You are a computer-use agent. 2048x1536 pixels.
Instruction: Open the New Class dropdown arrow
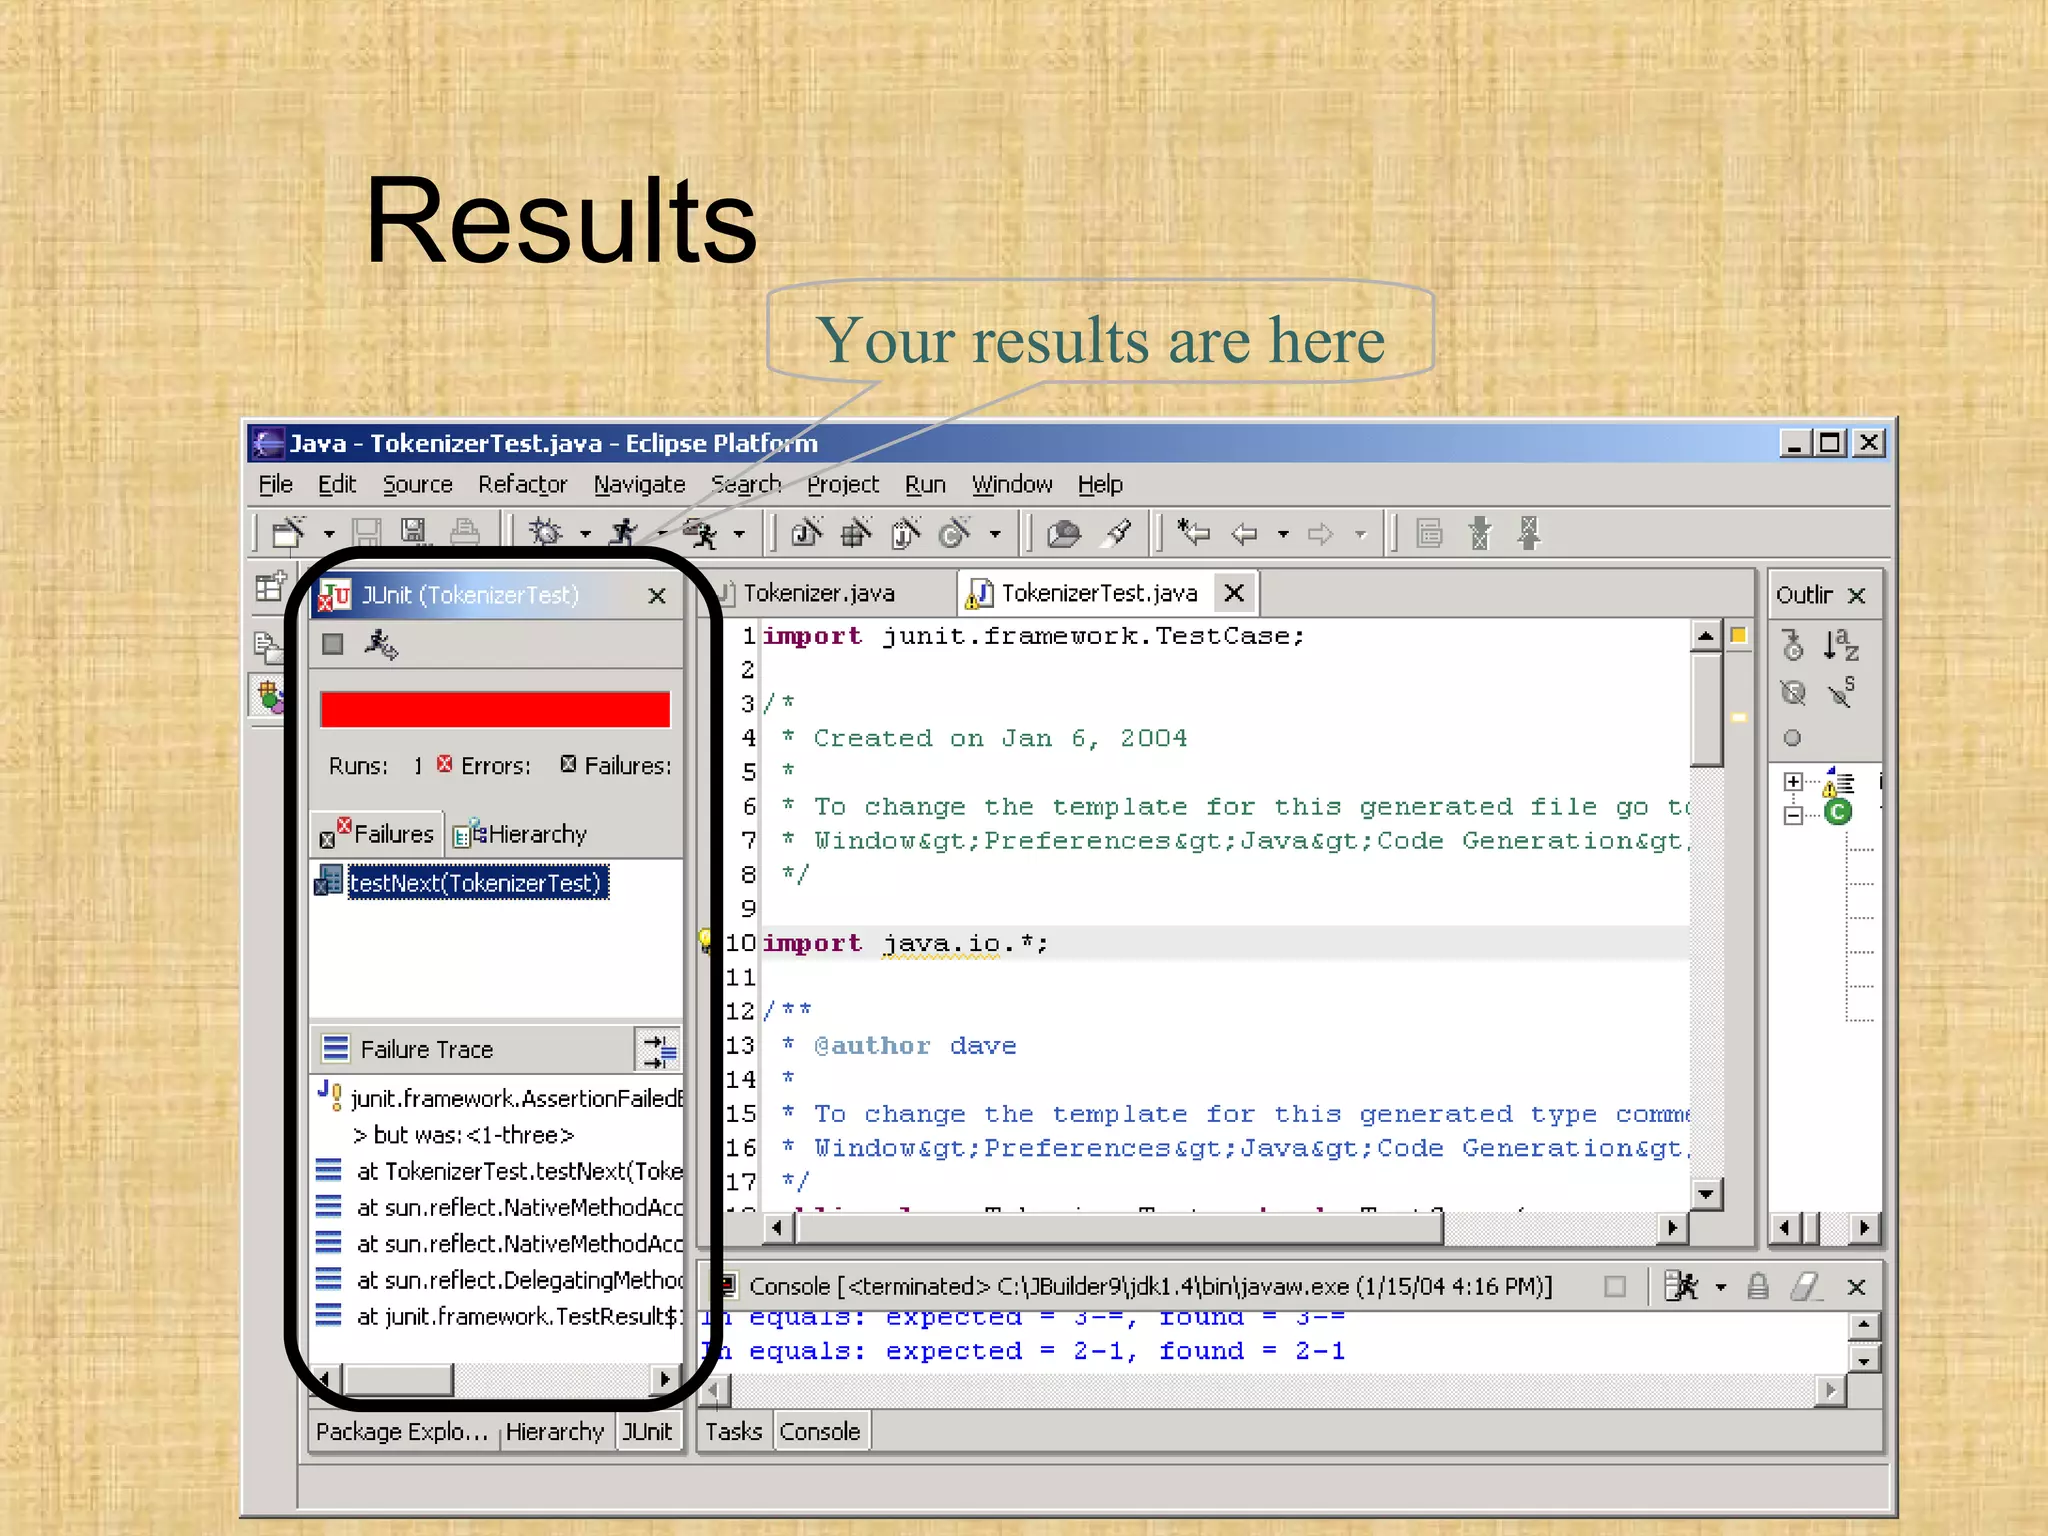(x=995, y=535)
